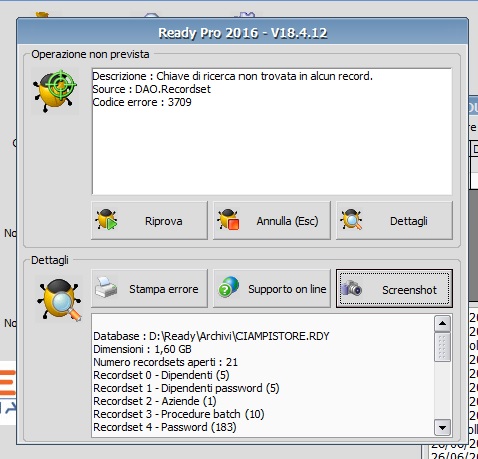Select 'Recordset 4 - Password (183)' line
This screenshot has height=459, width=478.
pos(165,427)
